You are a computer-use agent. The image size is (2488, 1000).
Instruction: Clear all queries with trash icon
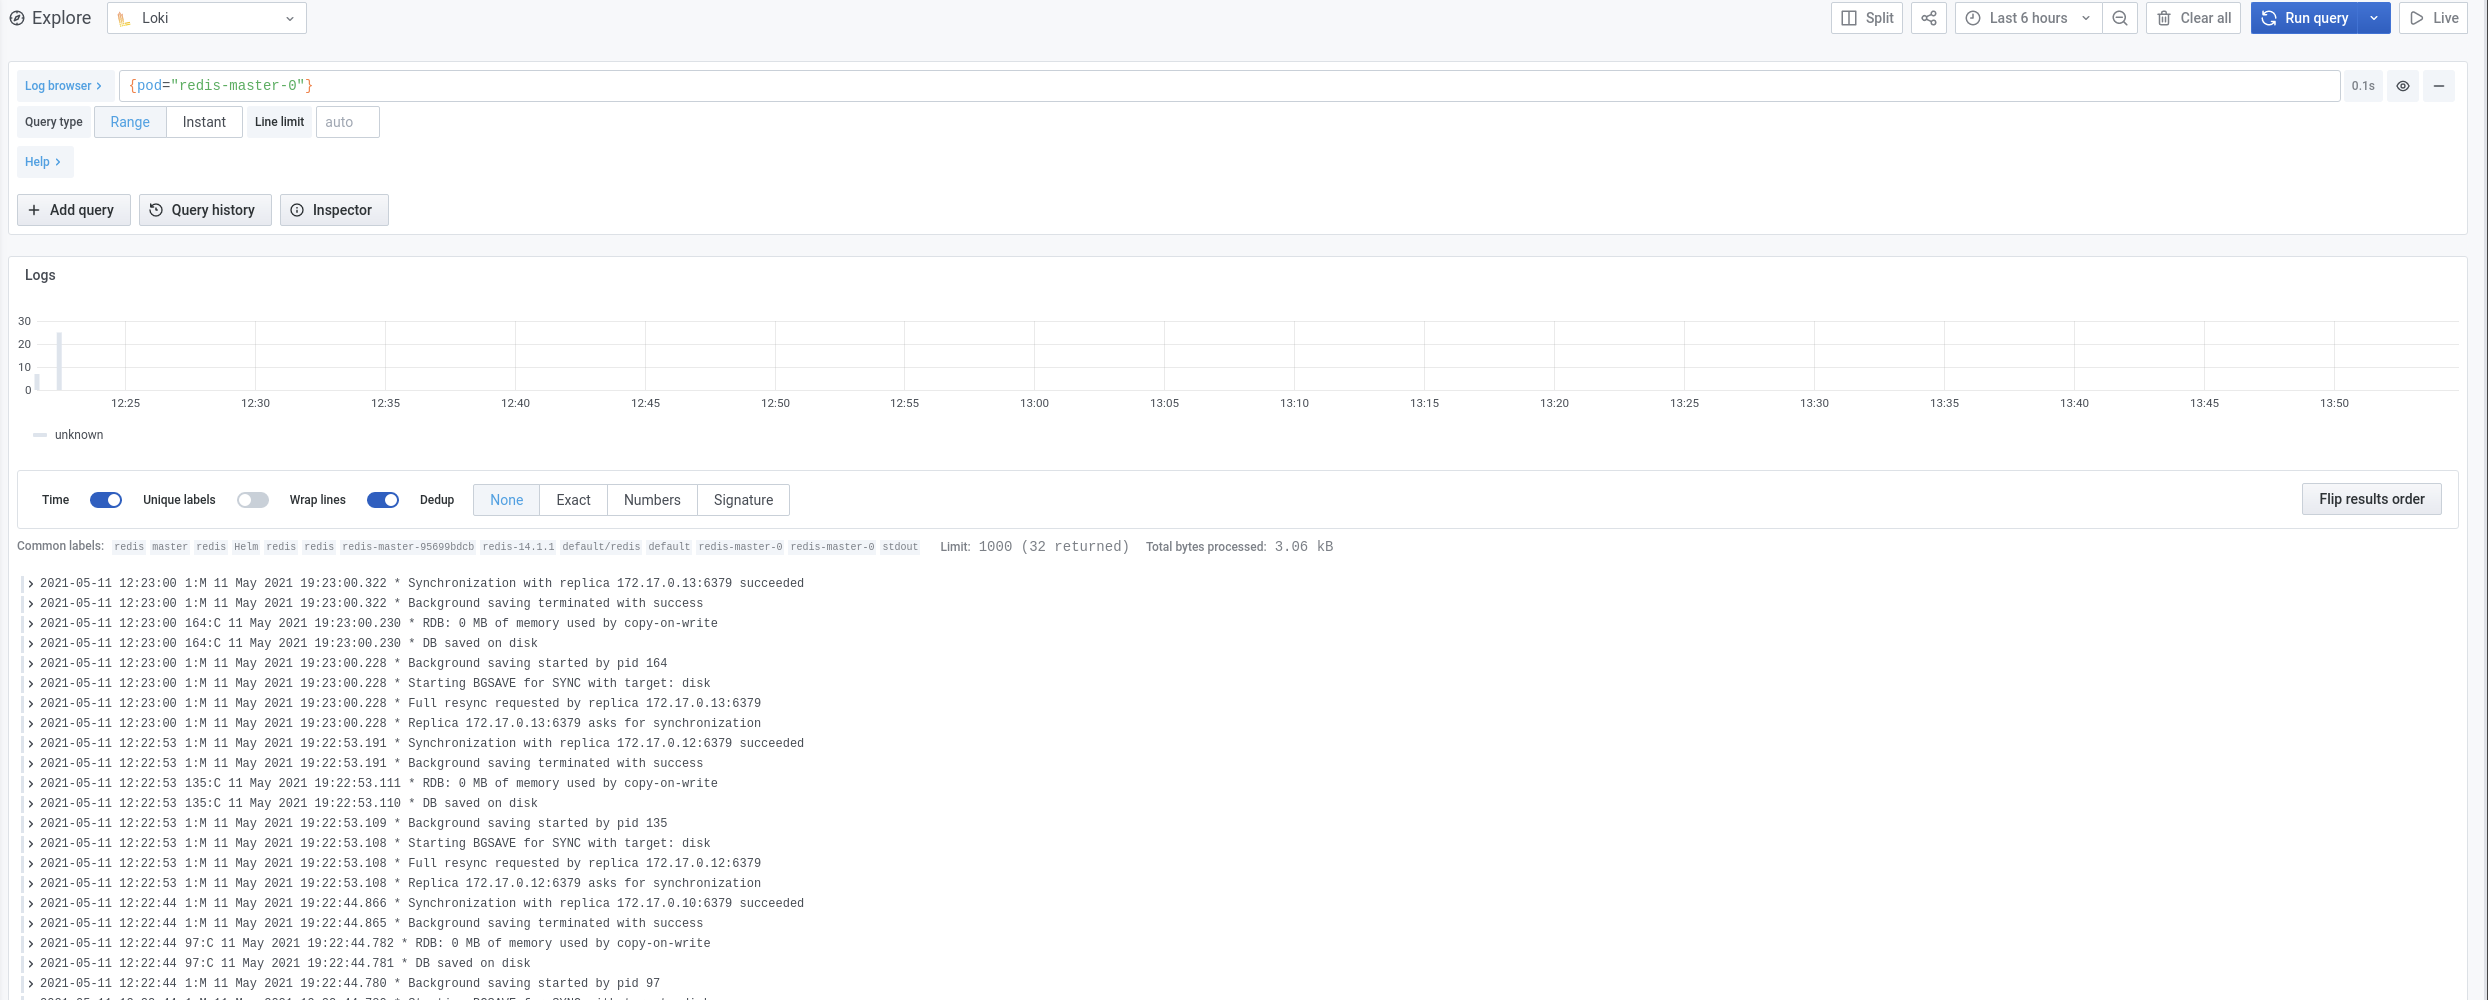[2192, 17]
